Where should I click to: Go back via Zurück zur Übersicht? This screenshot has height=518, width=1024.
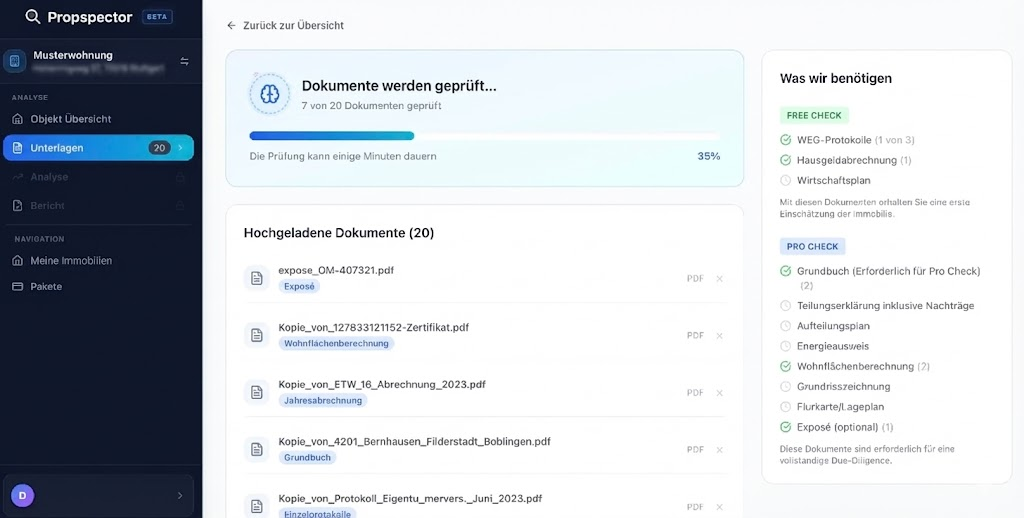[x=285, y=25]
